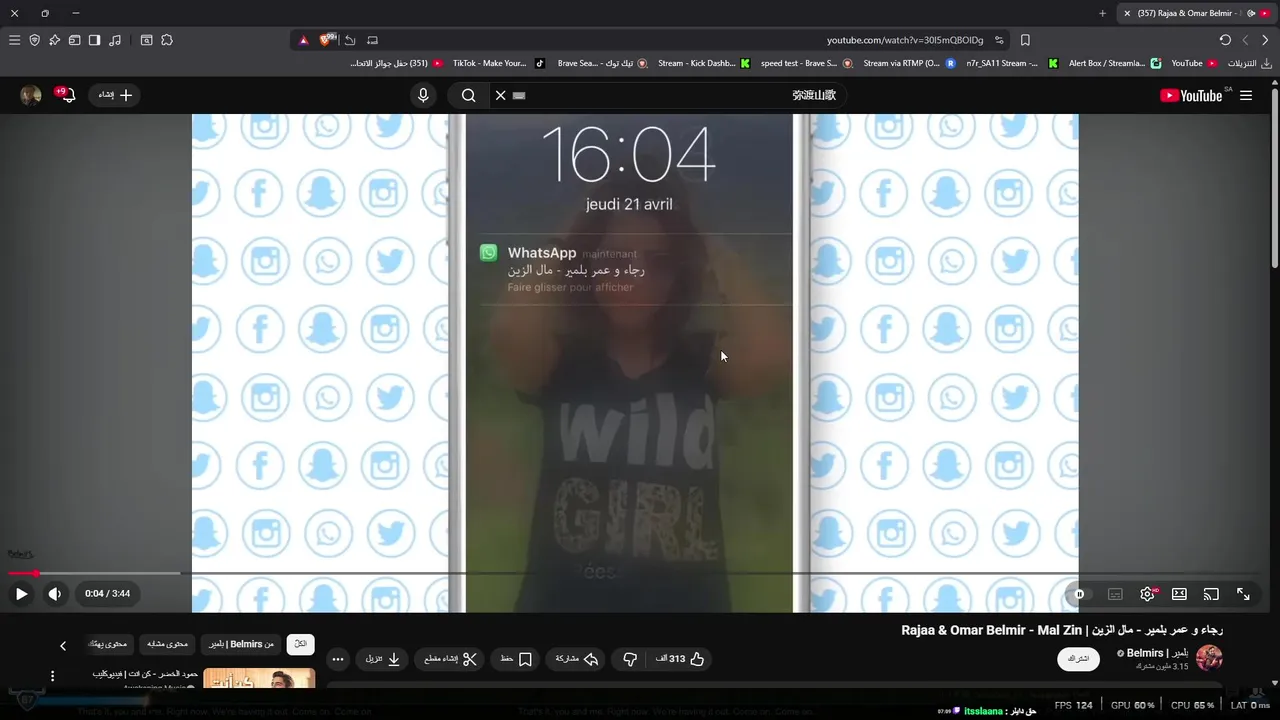Open the n7r_SA11 Stream bookmark
This screenshot has width=1280, height=720.
click(x=1012, y=63)
